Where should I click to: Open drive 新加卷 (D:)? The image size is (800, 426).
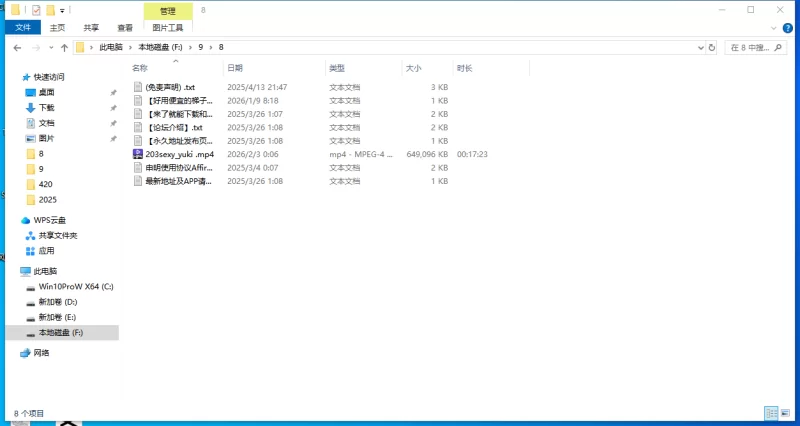click(58, 302)
